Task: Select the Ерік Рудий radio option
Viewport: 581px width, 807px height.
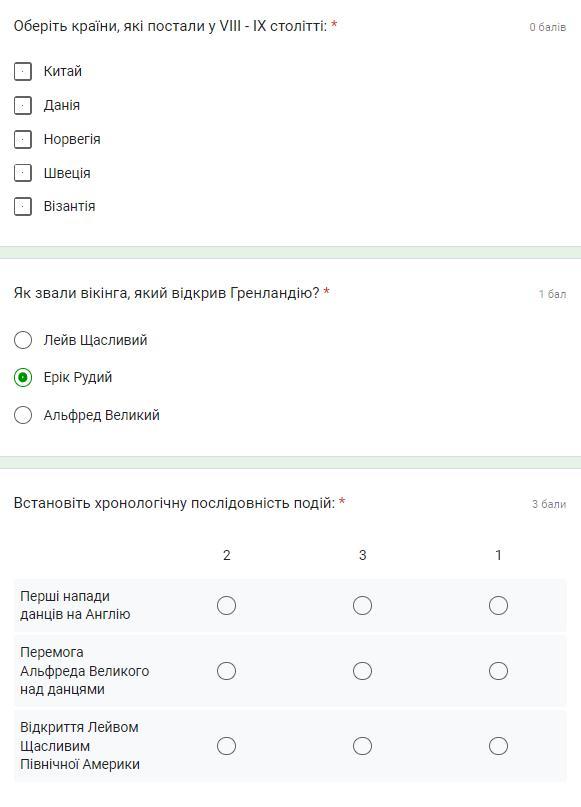Action: click(23, 377)
